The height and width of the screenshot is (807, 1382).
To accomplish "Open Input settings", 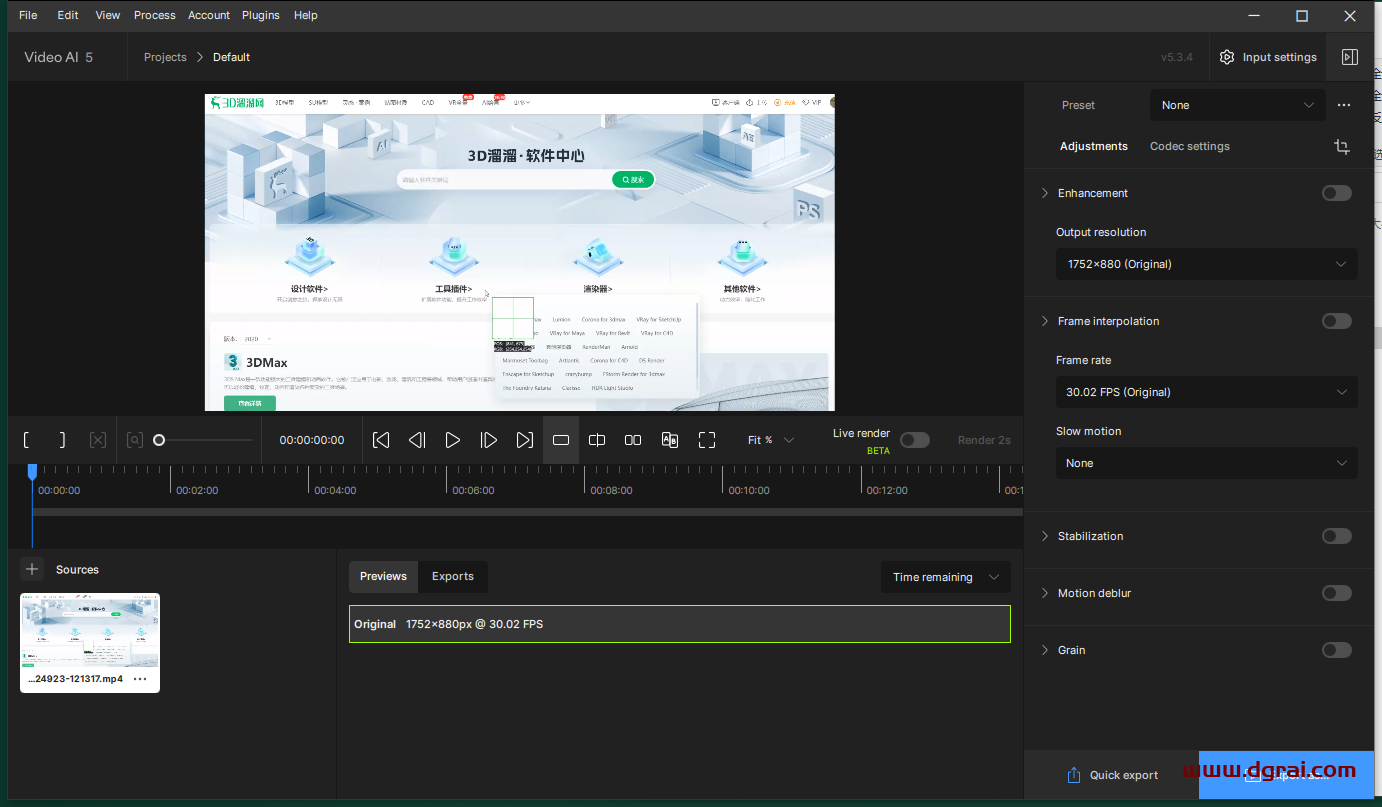I will pos(1268,57).
